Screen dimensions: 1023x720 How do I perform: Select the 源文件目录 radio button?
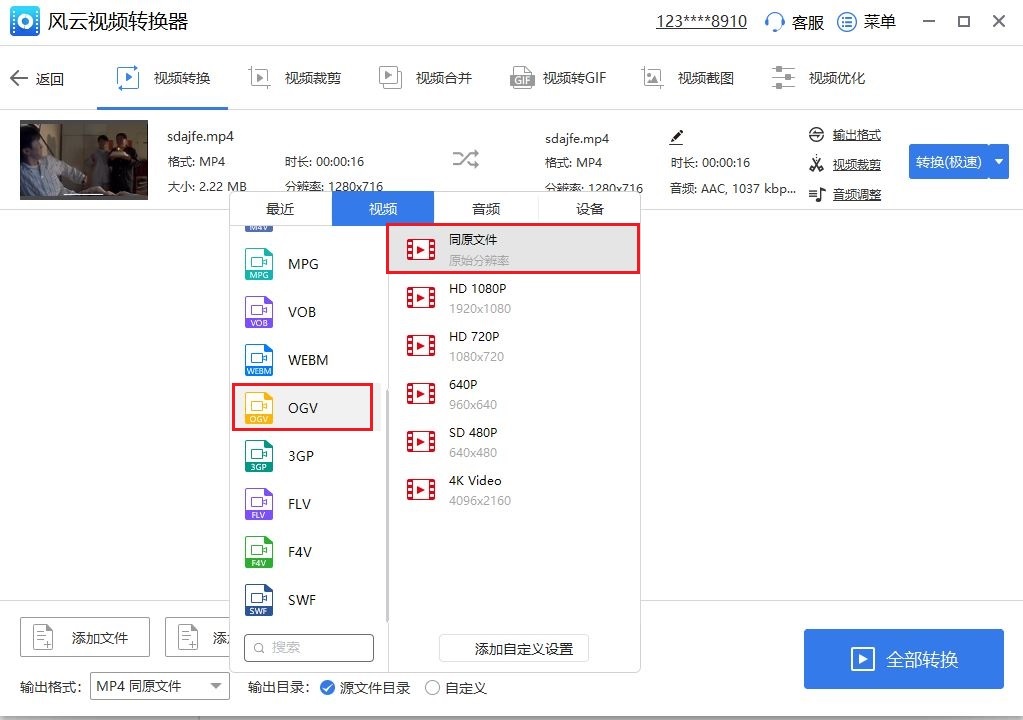327,687
